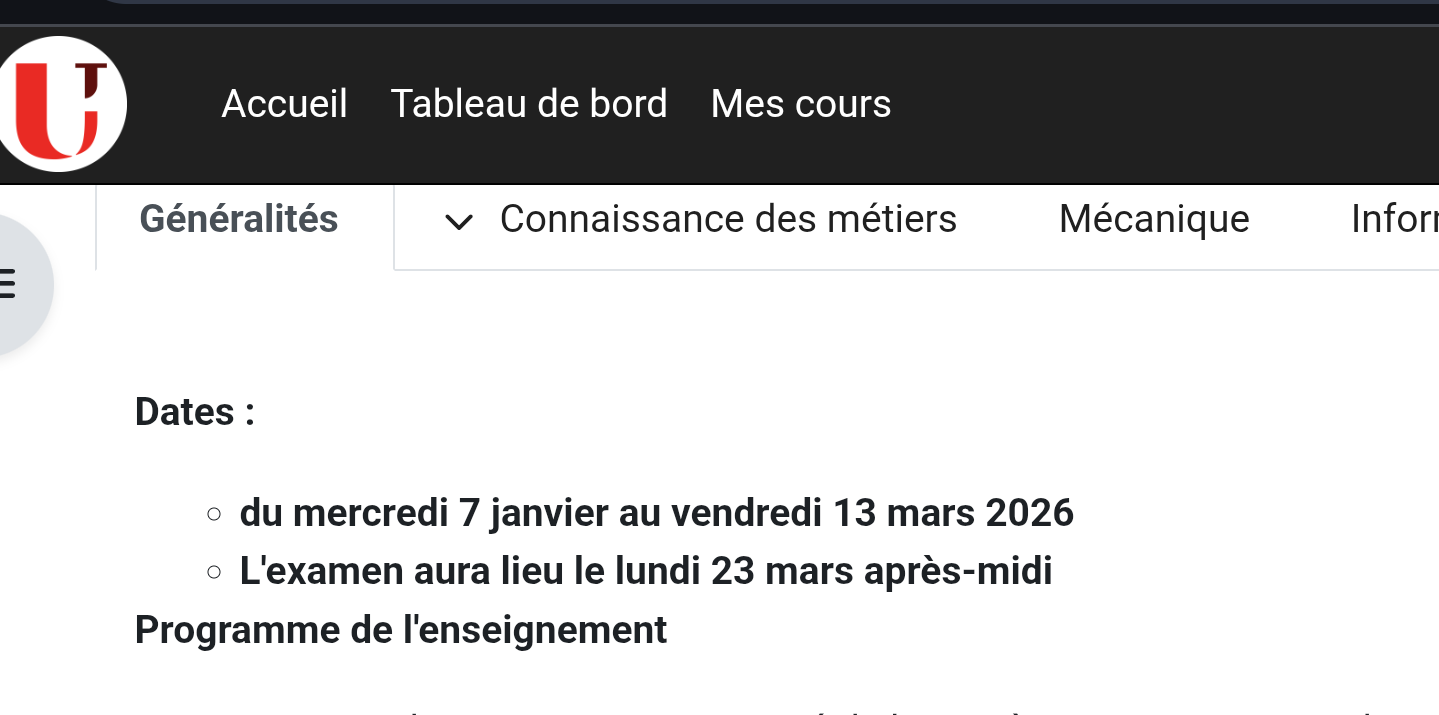Click the "Programme de l'enseignement" heading

pos(400,630)
